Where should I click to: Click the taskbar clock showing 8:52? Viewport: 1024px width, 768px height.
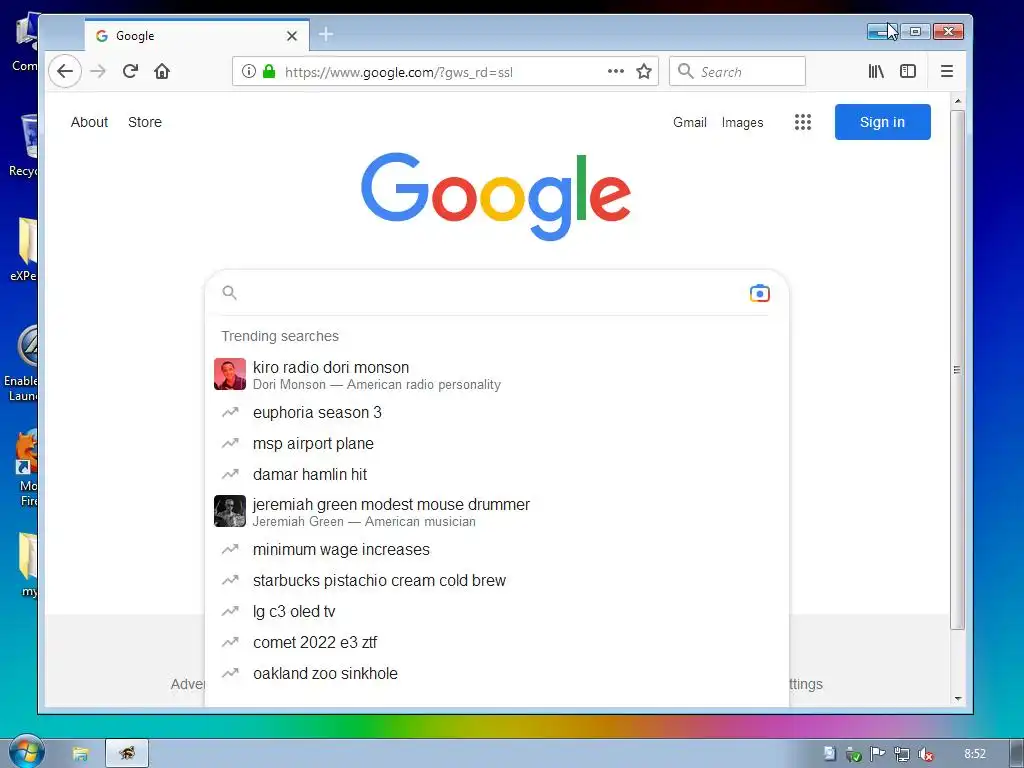(975, 754)
